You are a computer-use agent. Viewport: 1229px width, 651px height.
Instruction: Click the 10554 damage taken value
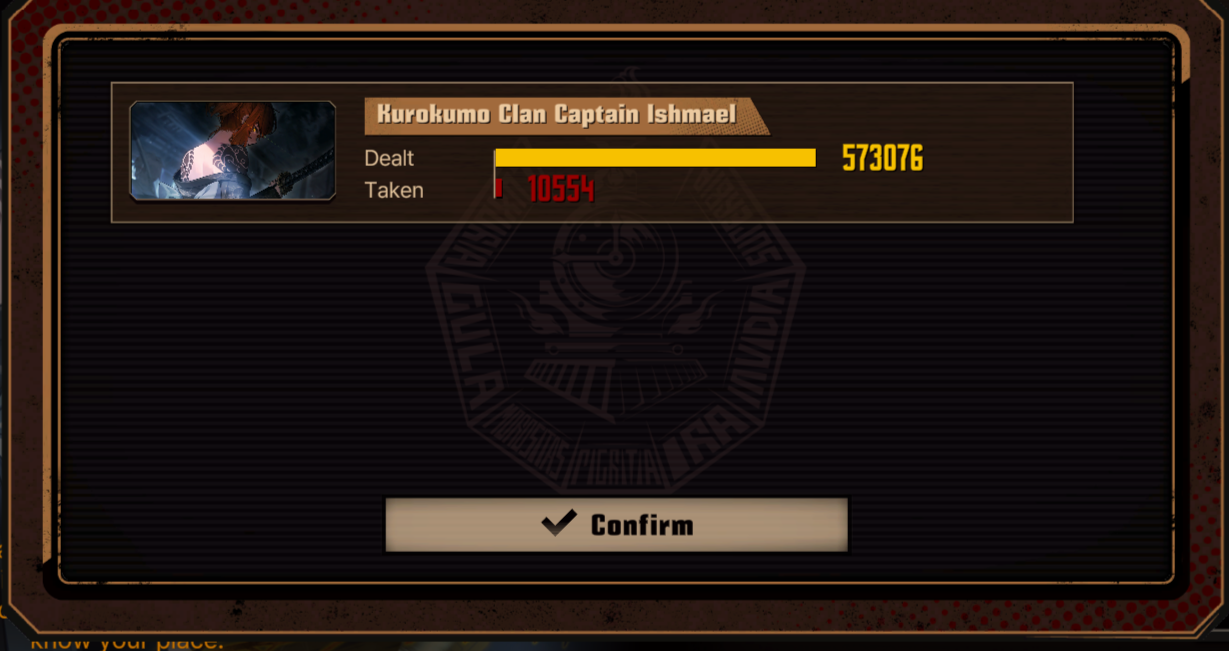click(561, 189)
